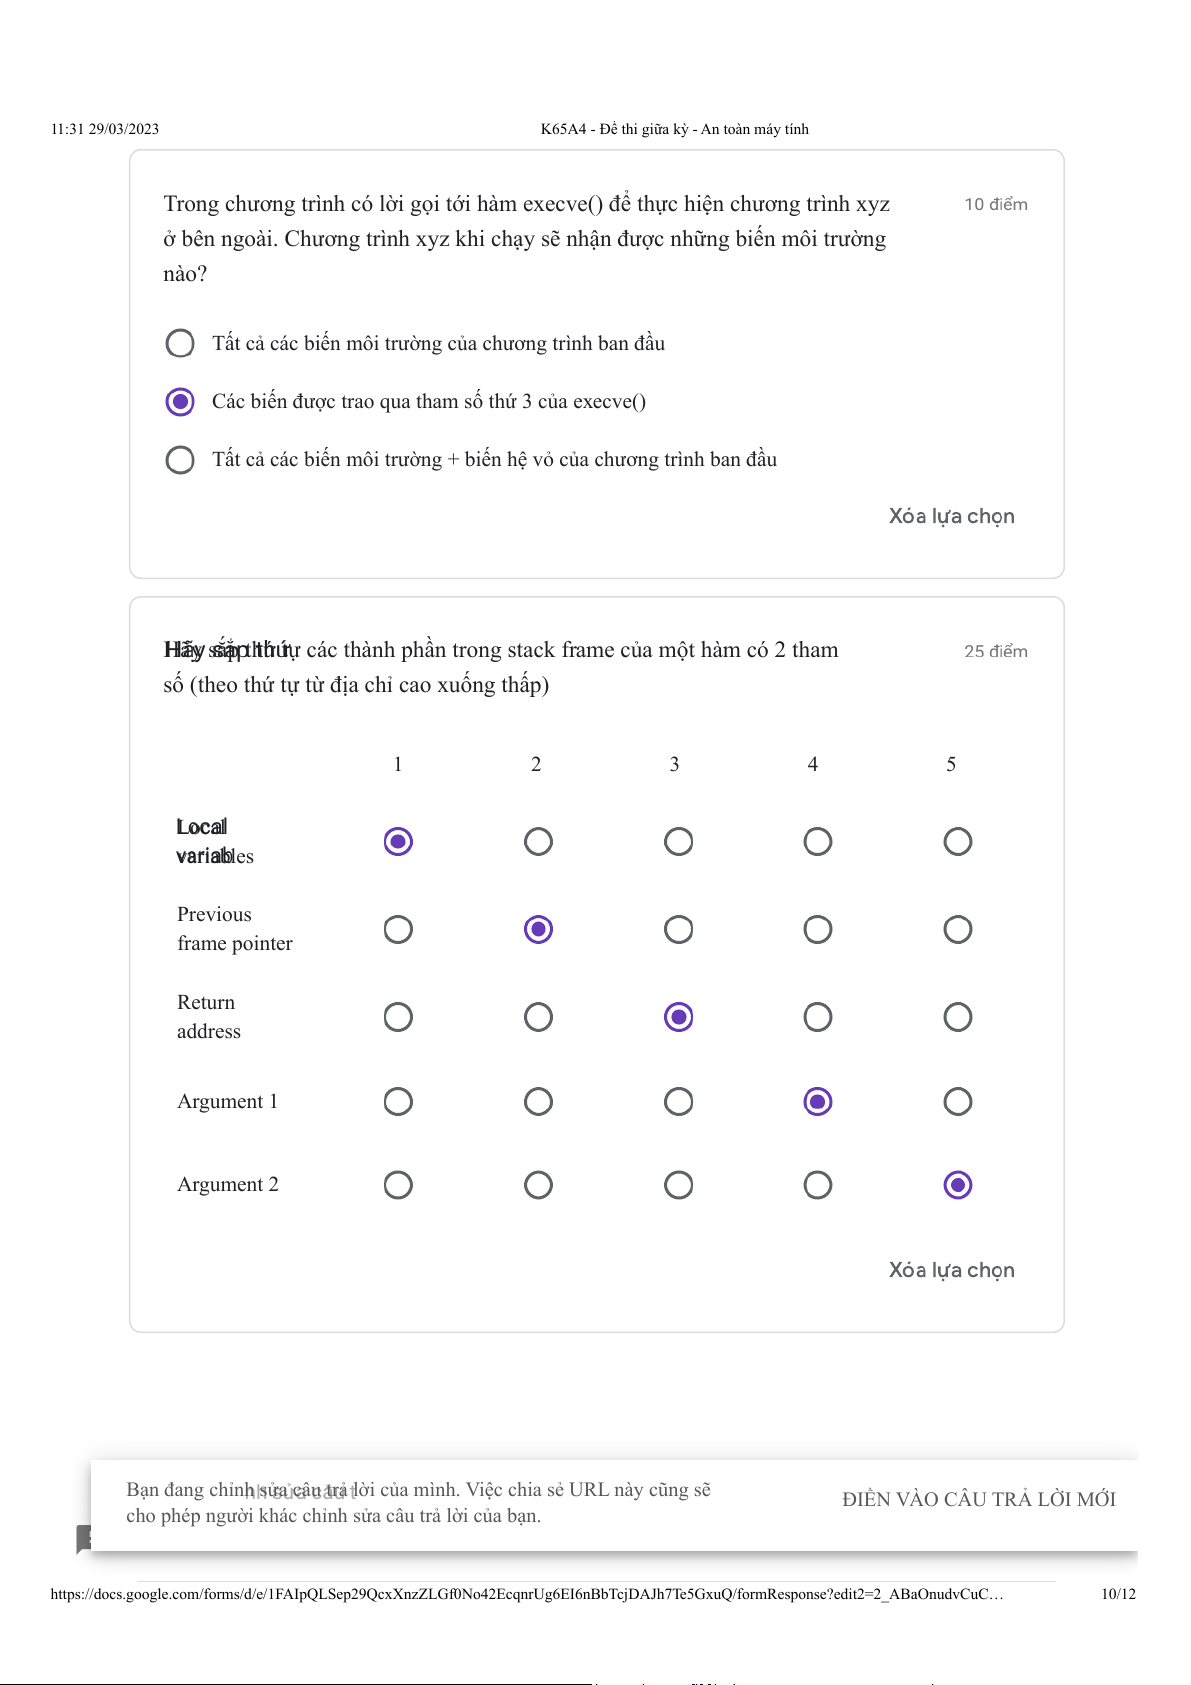Viewport: 1191px width, 1685px height.
Task: Set Previous frame pointer to position 4
Action: coord(817,930)
